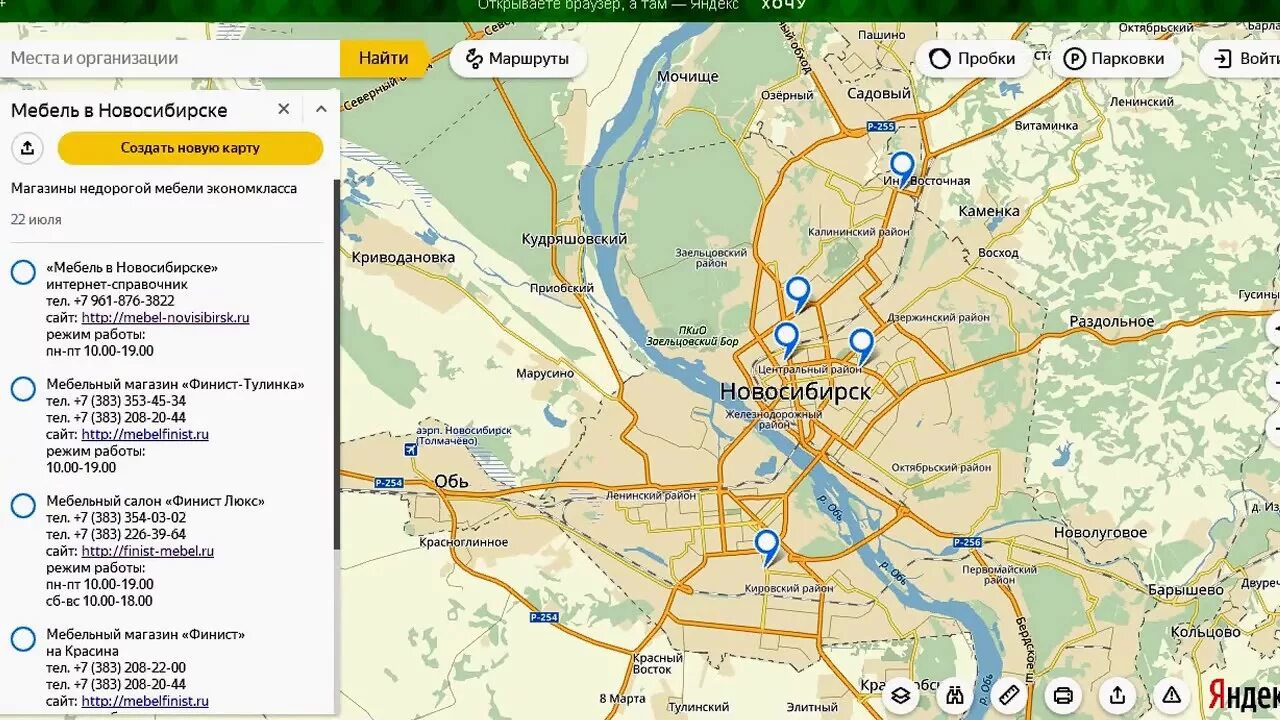Open panoramas binoculars icon
Screen dimensions: 1280x720
[955, 694]
